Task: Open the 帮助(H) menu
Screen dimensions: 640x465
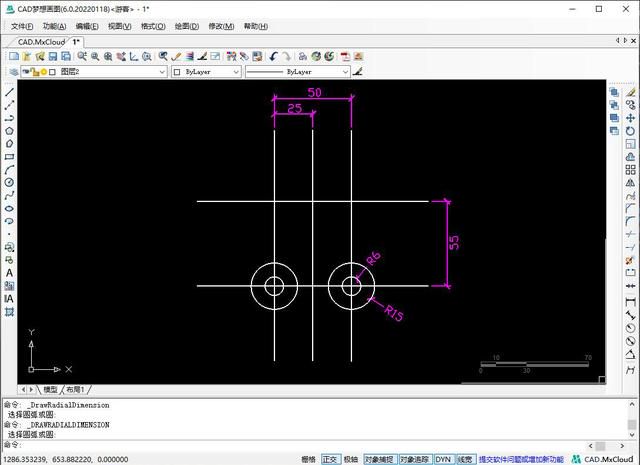Action: [x=256, y=27]
